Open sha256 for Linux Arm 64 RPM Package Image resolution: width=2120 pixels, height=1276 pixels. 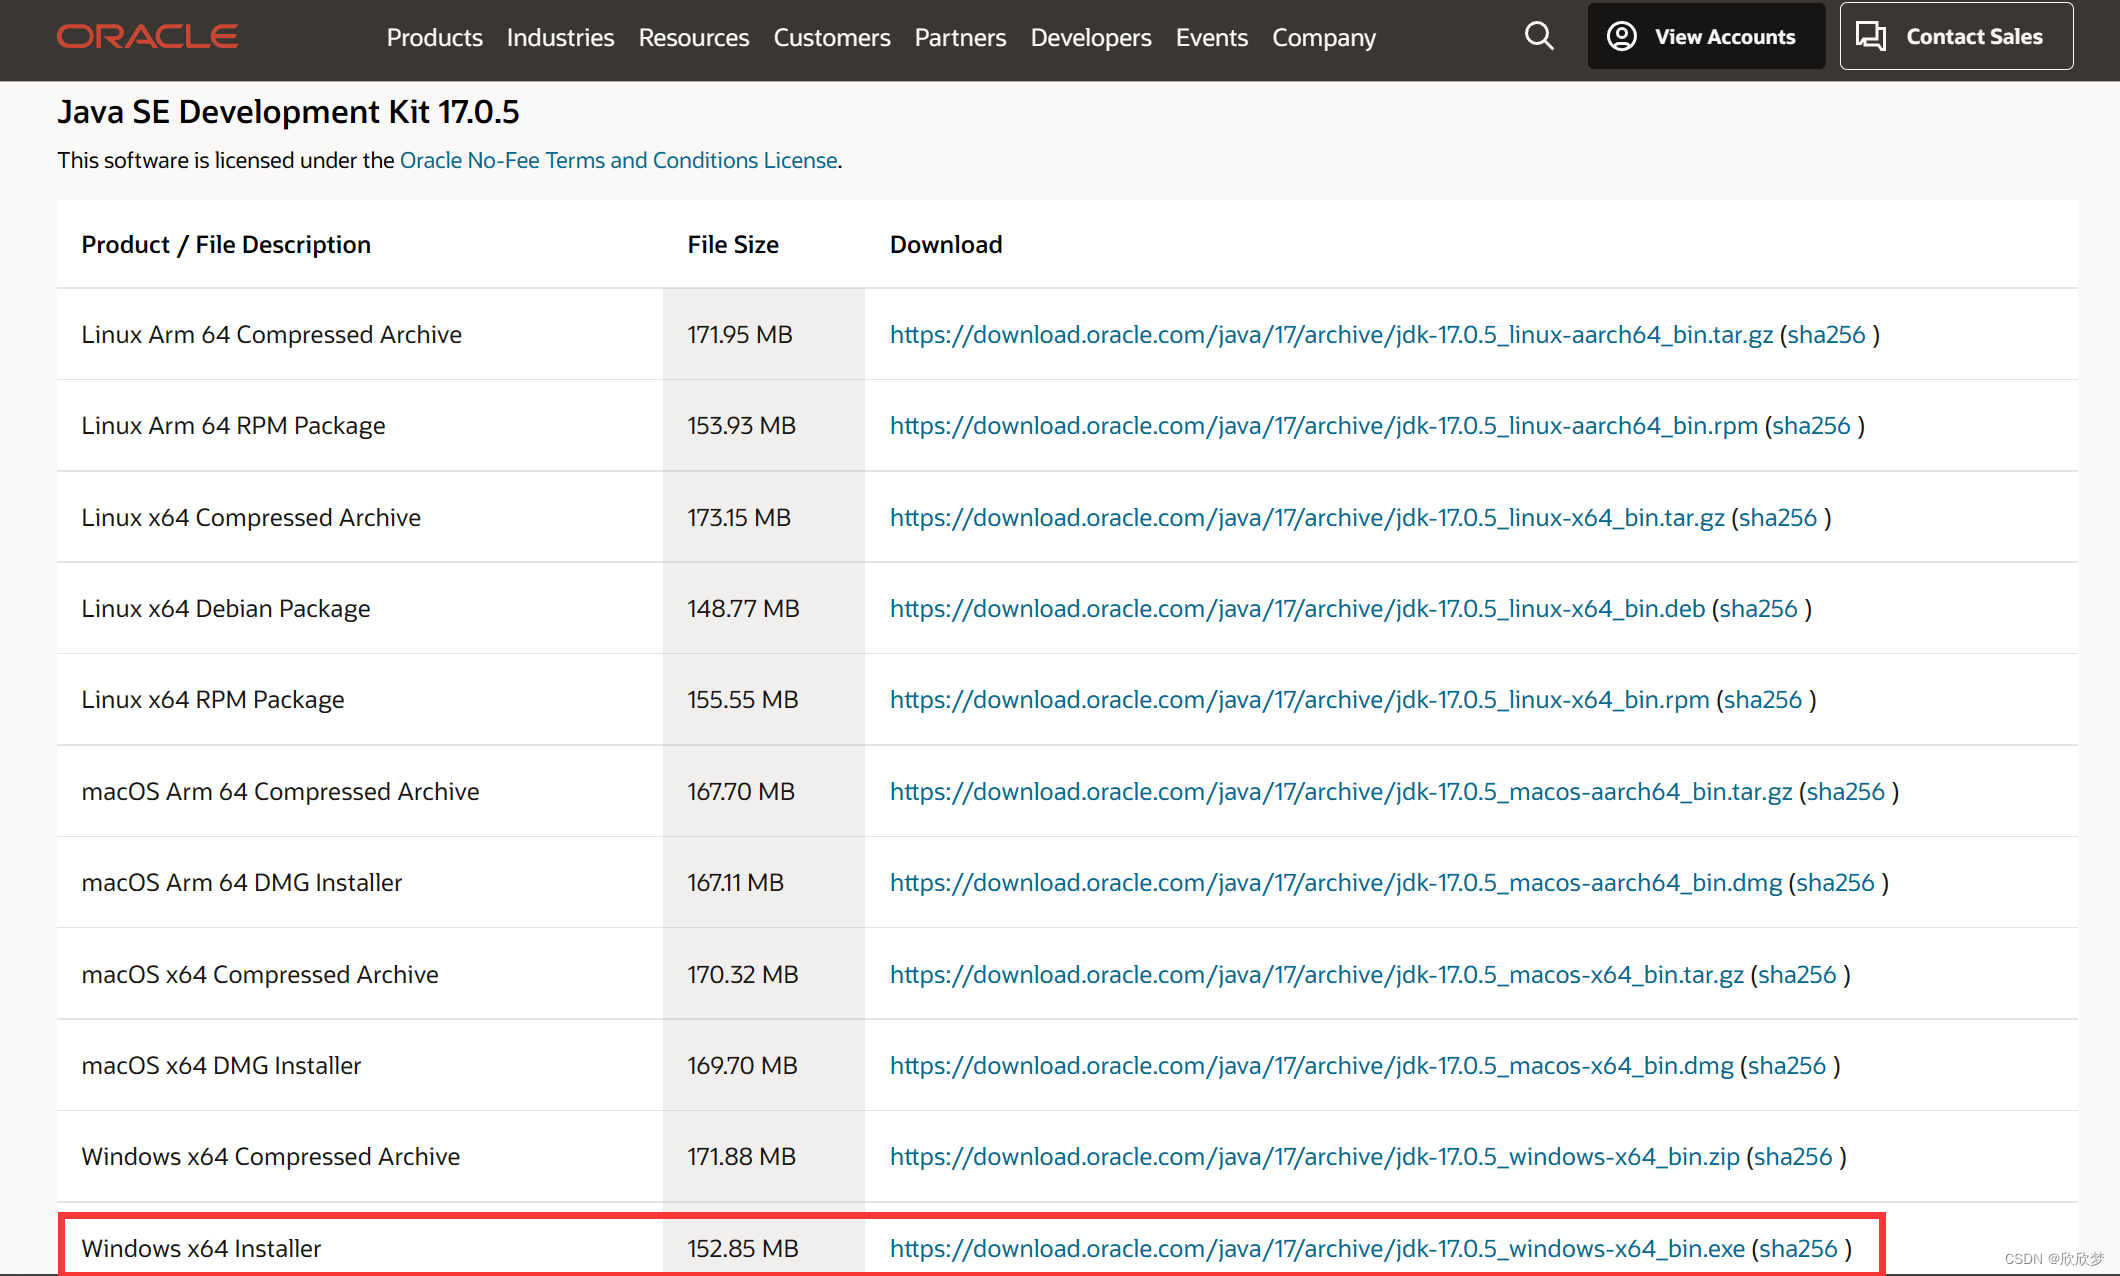1811,426
